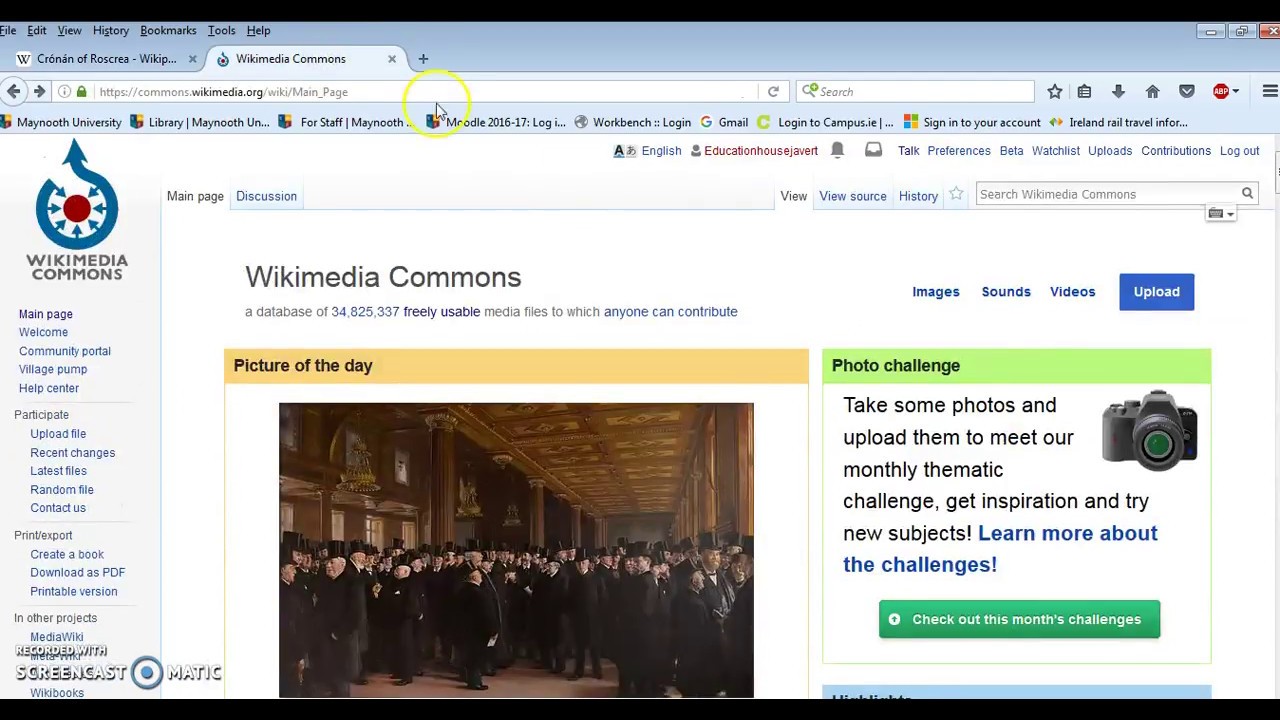This screenshot has height=720, width=1280.
Task: Close the Wikimedia Commons tab
Action: pyautogui.click(x=392, y=59)
